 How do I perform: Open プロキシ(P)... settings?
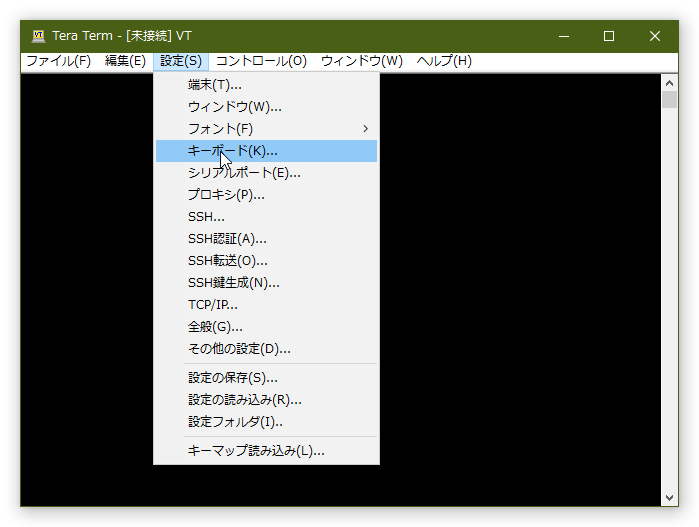point(266,195)
